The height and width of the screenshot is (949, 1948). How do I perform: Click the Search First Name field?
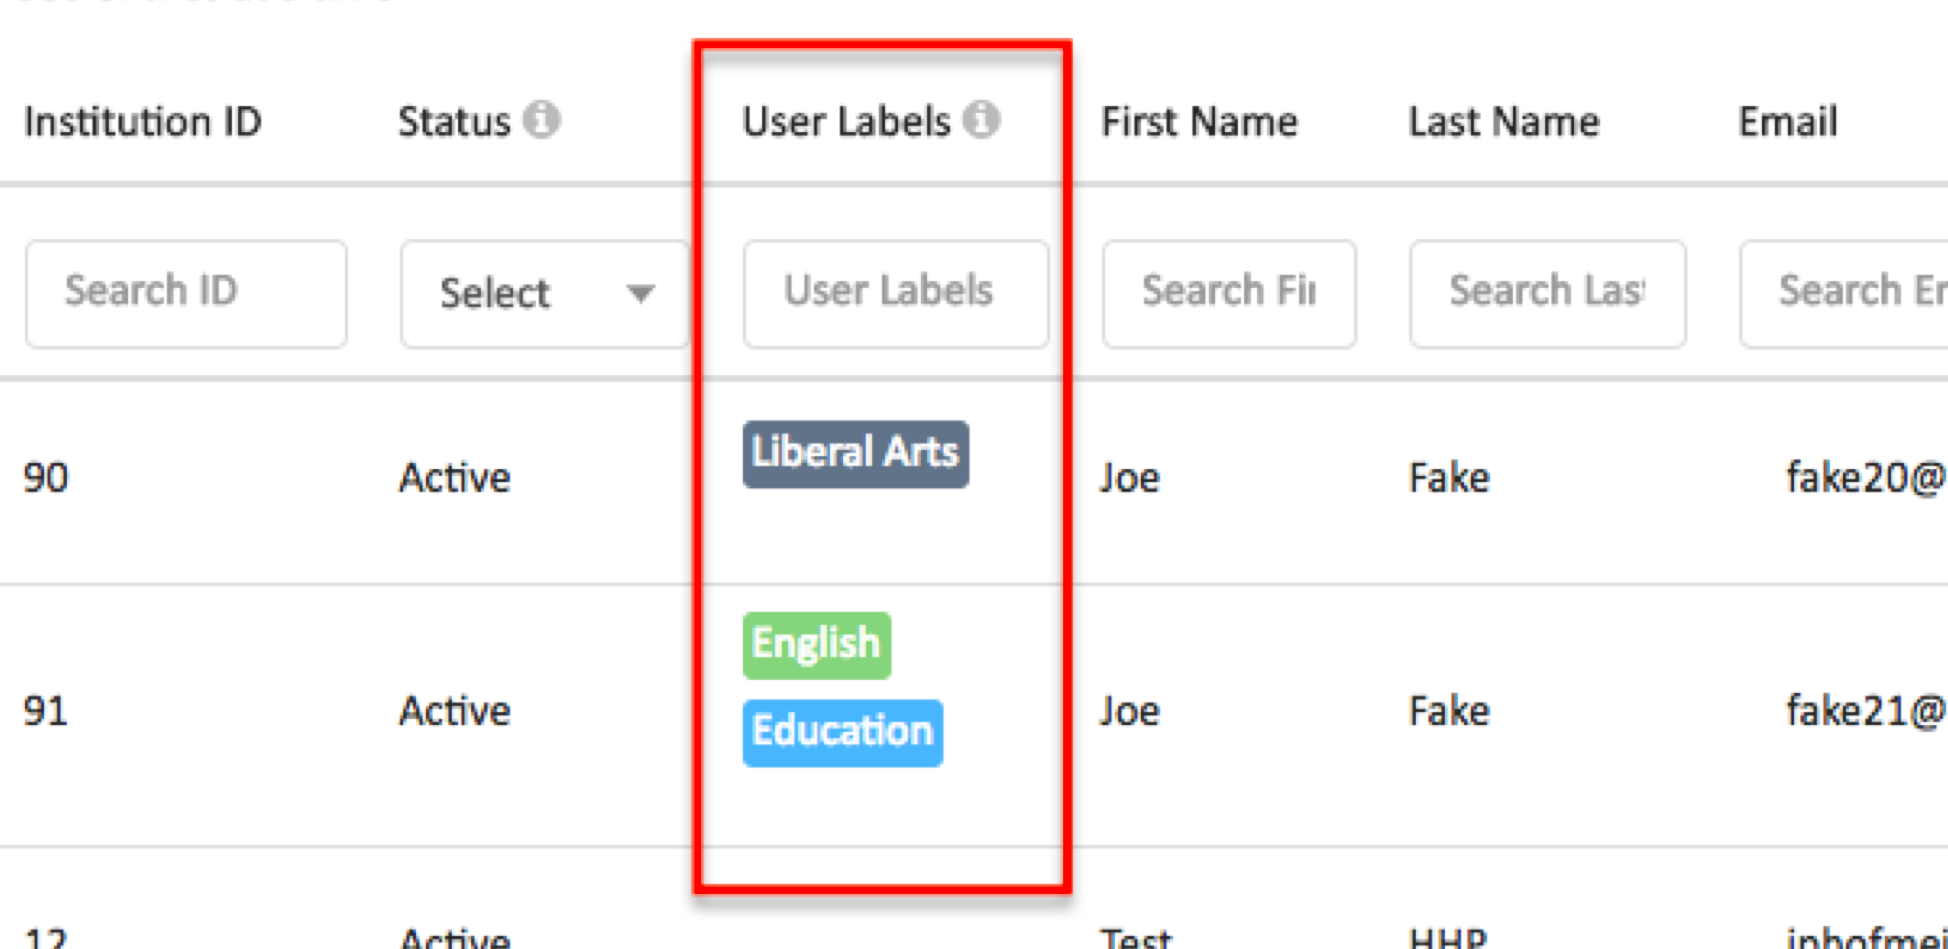[x=1229, y=293]
